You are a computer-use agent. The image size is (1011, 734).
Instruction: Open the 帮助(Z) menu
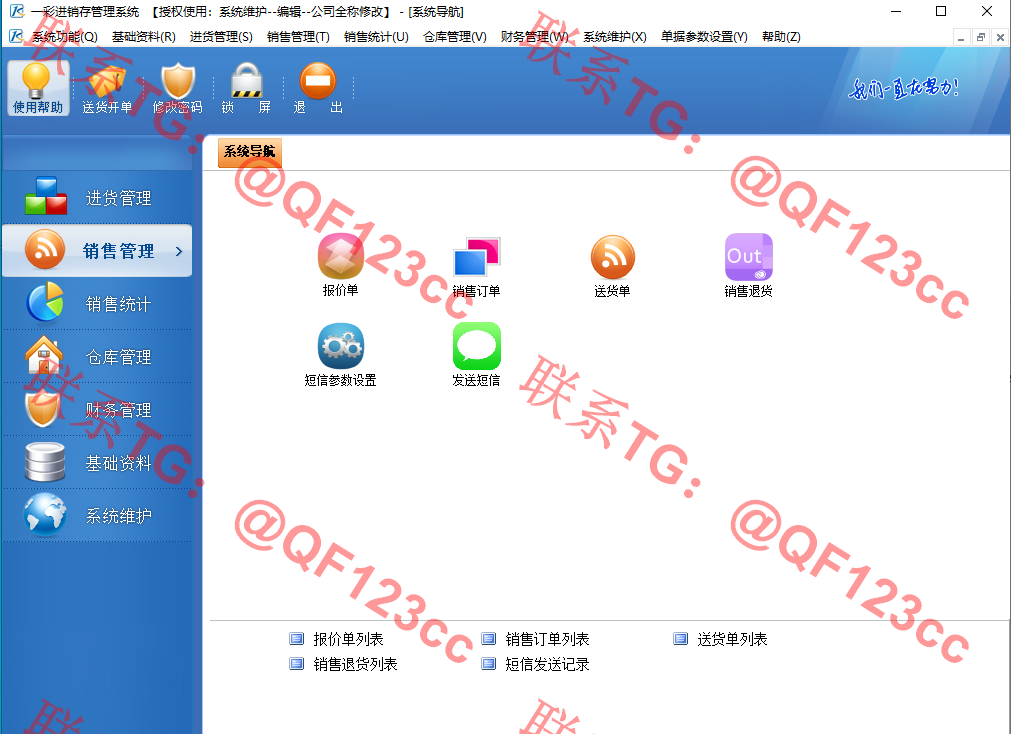click(x=781, y=37)
